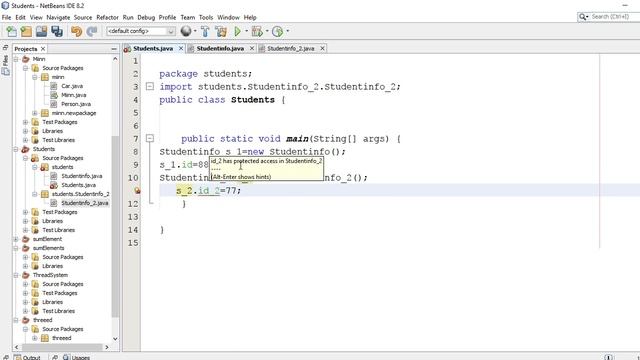The width and height of the screenshot is (640, 360).
Task: Close the Studentinfo.java editor tab
Action: pyautogui.click(x=252, y=49)
